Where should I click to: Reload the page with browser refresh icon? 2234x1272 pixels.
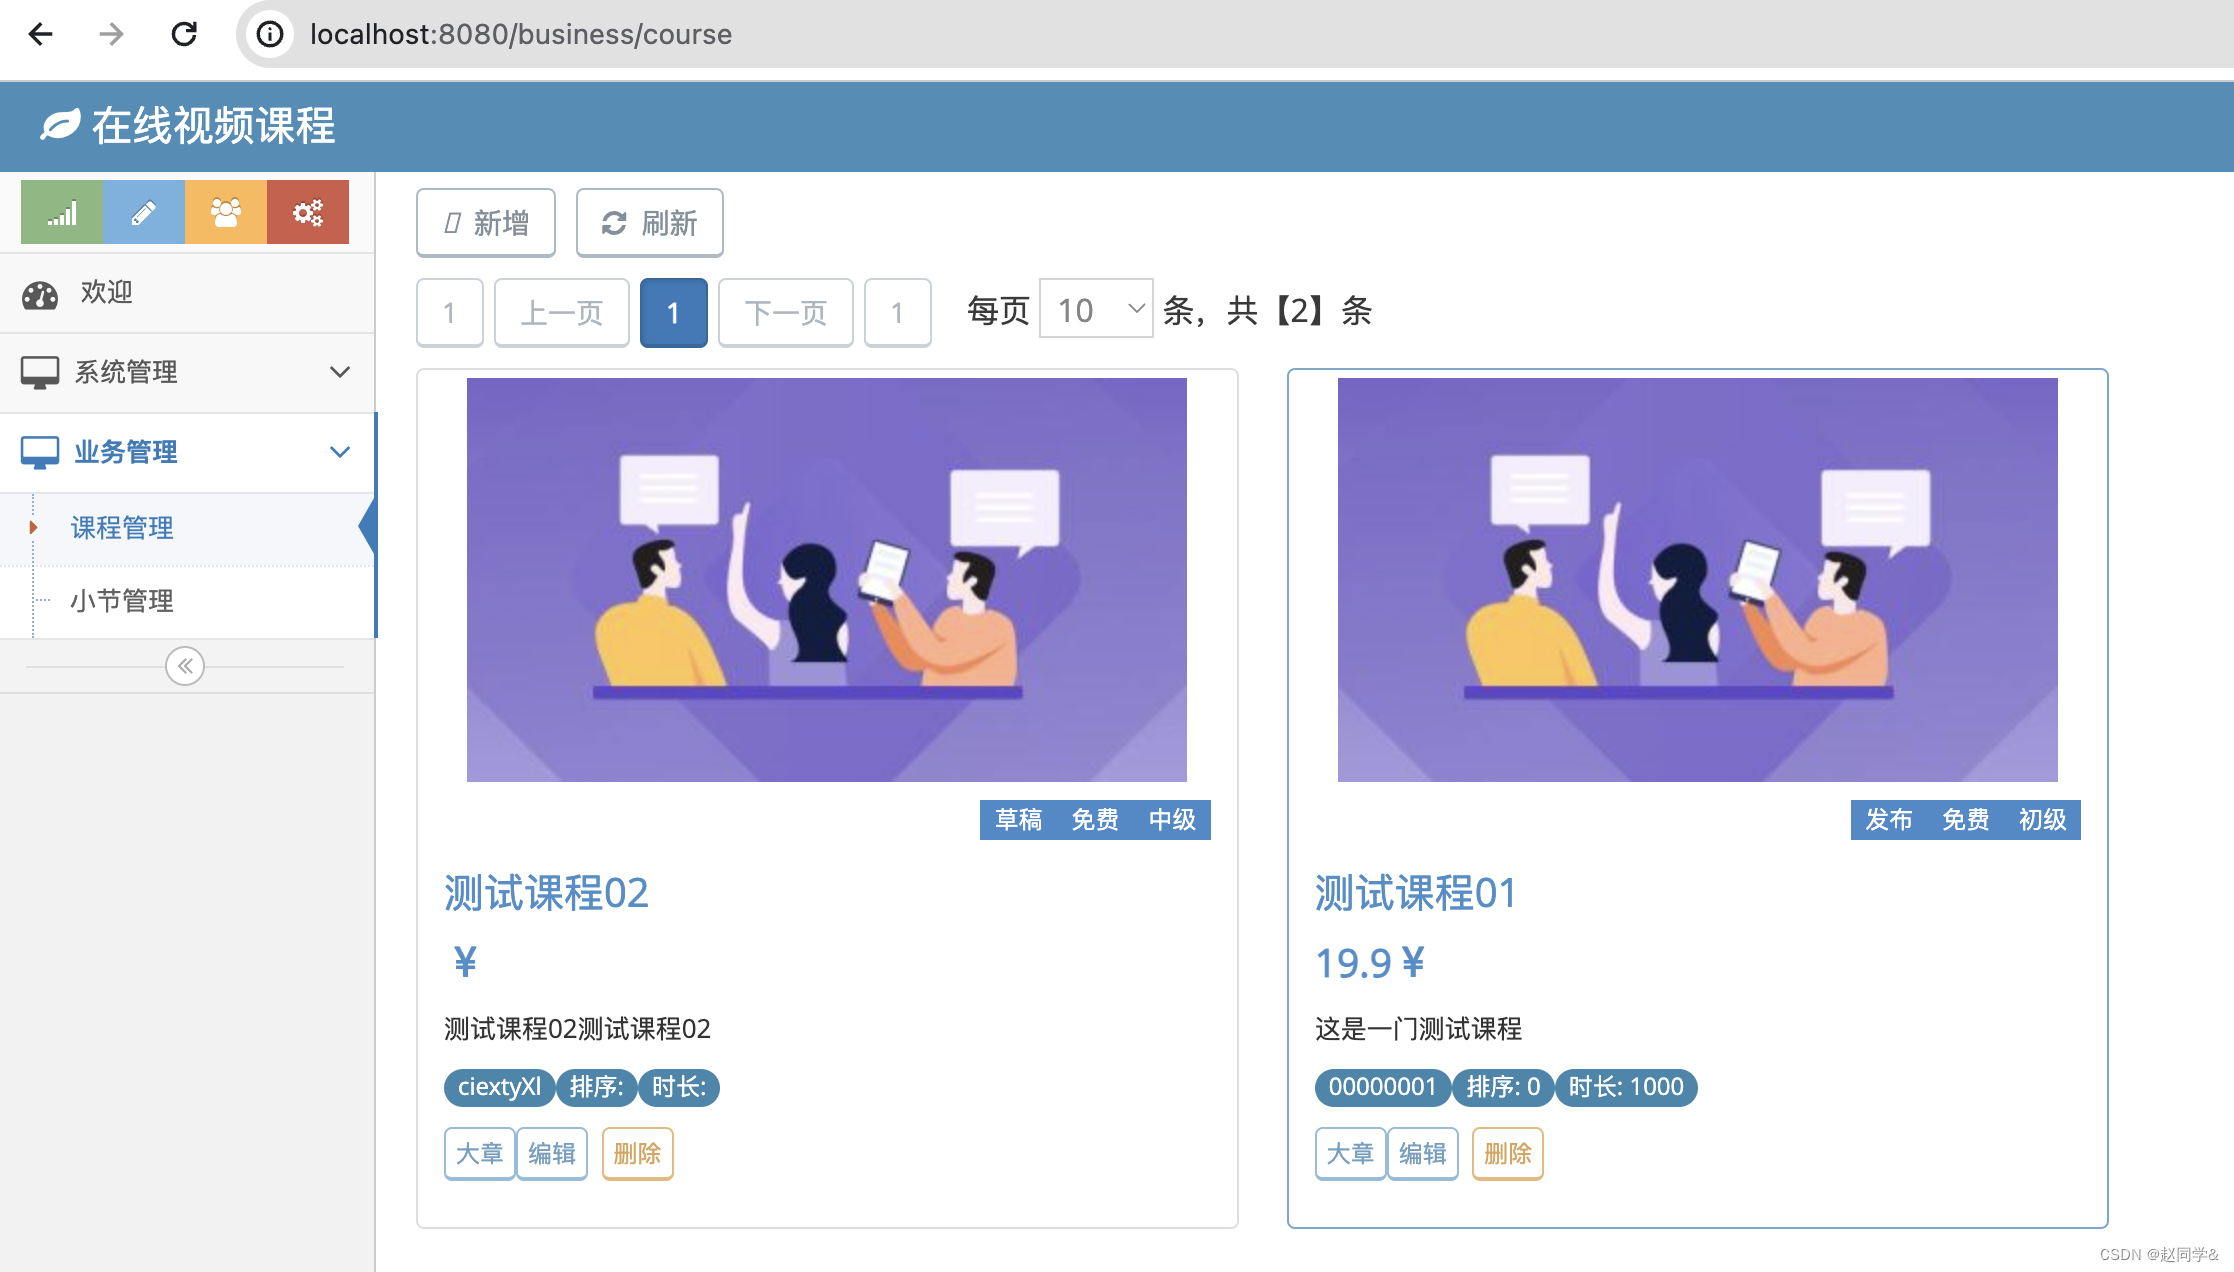184,34
